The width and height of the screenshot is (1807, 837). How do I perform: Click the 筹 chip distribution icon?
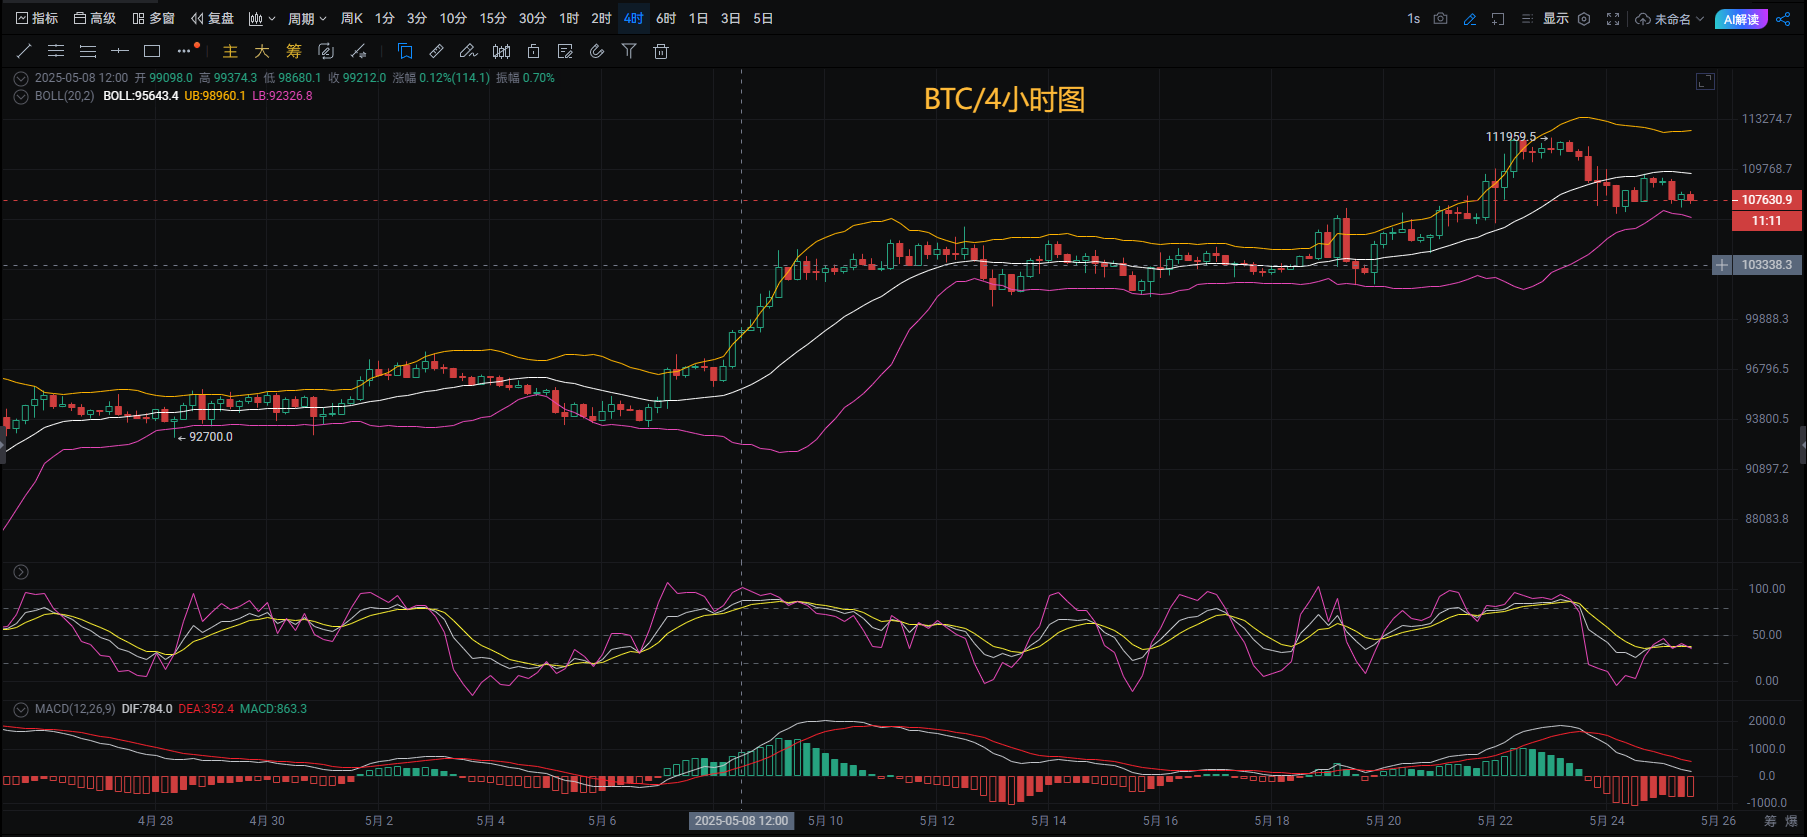(294, 51)
